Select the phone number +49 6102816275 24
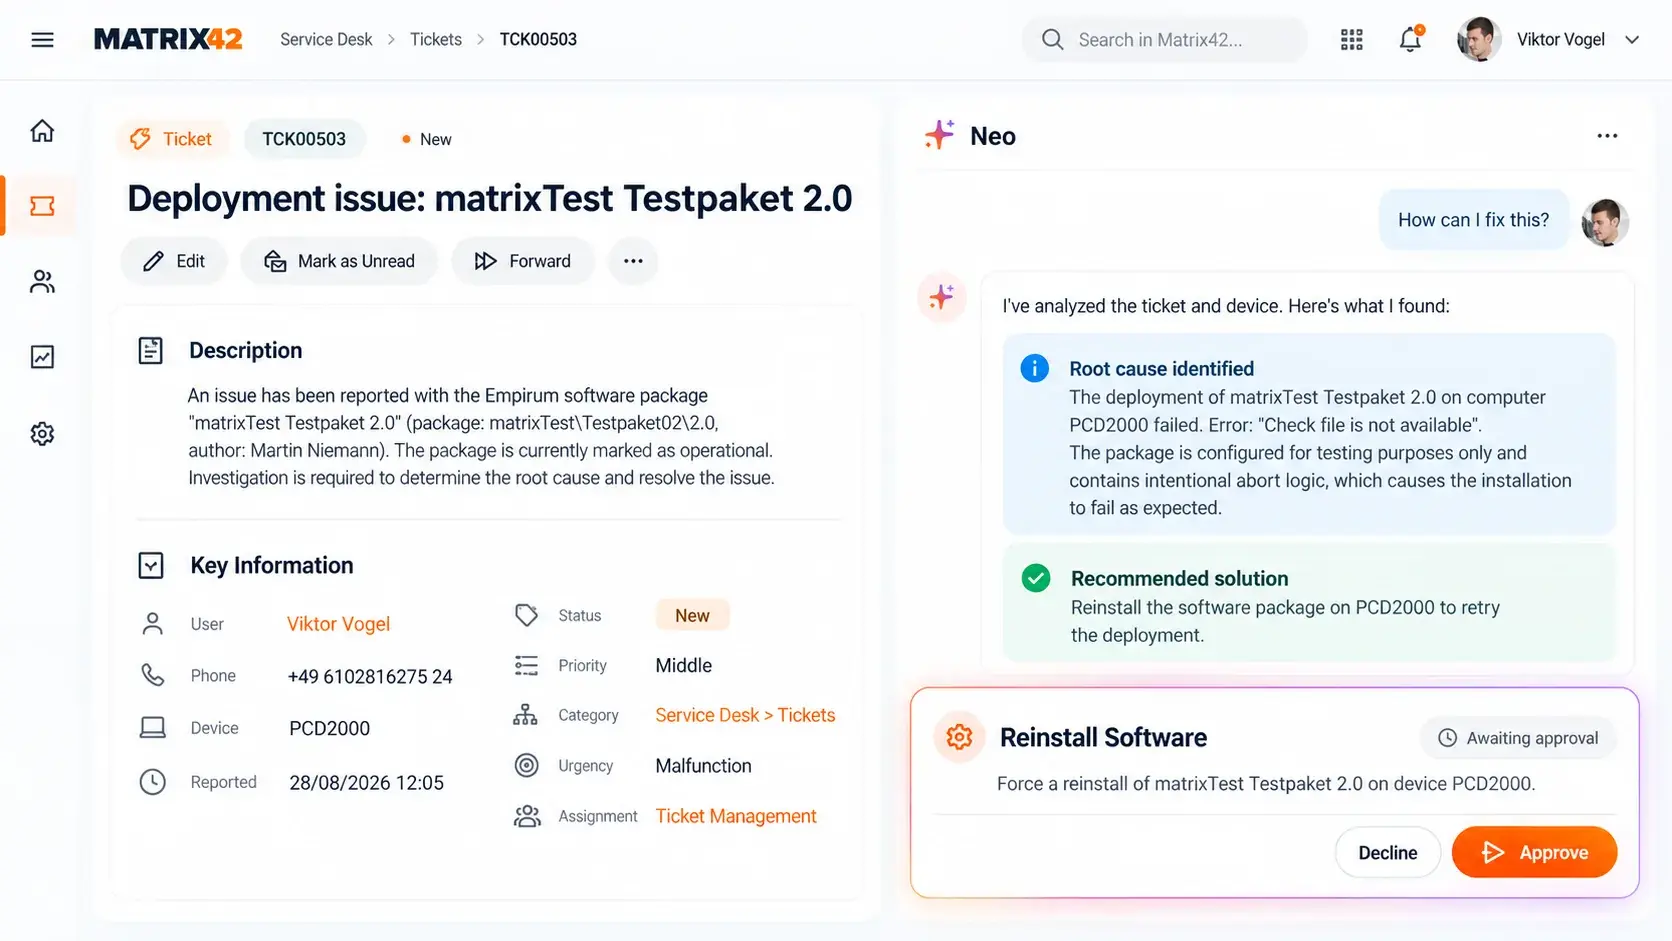Screen dimensions: 1672x941 (x=370, y=676)
